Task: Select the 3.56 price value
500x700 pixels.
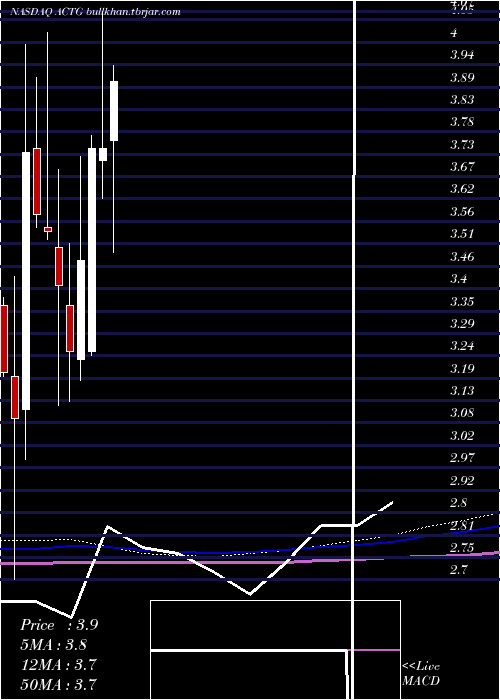Action: pyautogui.click(x=462, y=212)
